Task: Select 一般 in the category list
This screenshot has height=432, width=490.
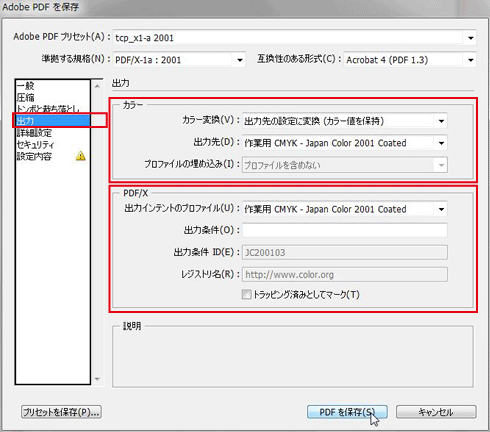Action: pyautogui.click(x=25, y=86)
